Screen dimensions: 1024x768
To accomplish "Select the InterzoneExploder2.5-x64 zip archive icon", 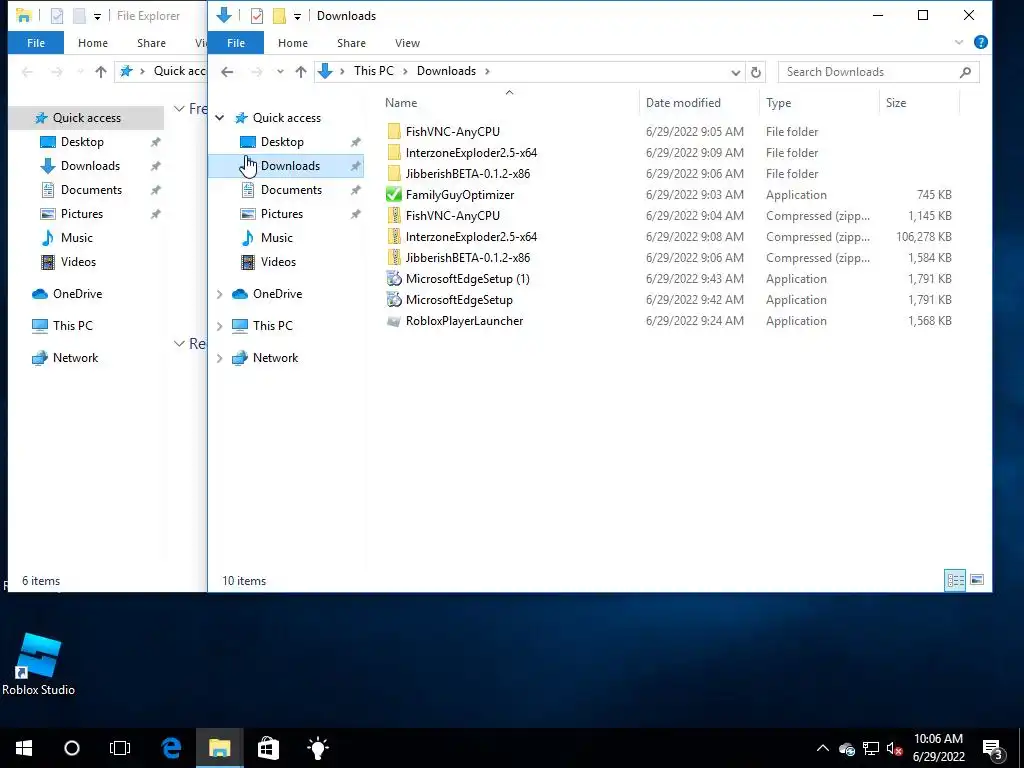I will [x=394, y=236].
